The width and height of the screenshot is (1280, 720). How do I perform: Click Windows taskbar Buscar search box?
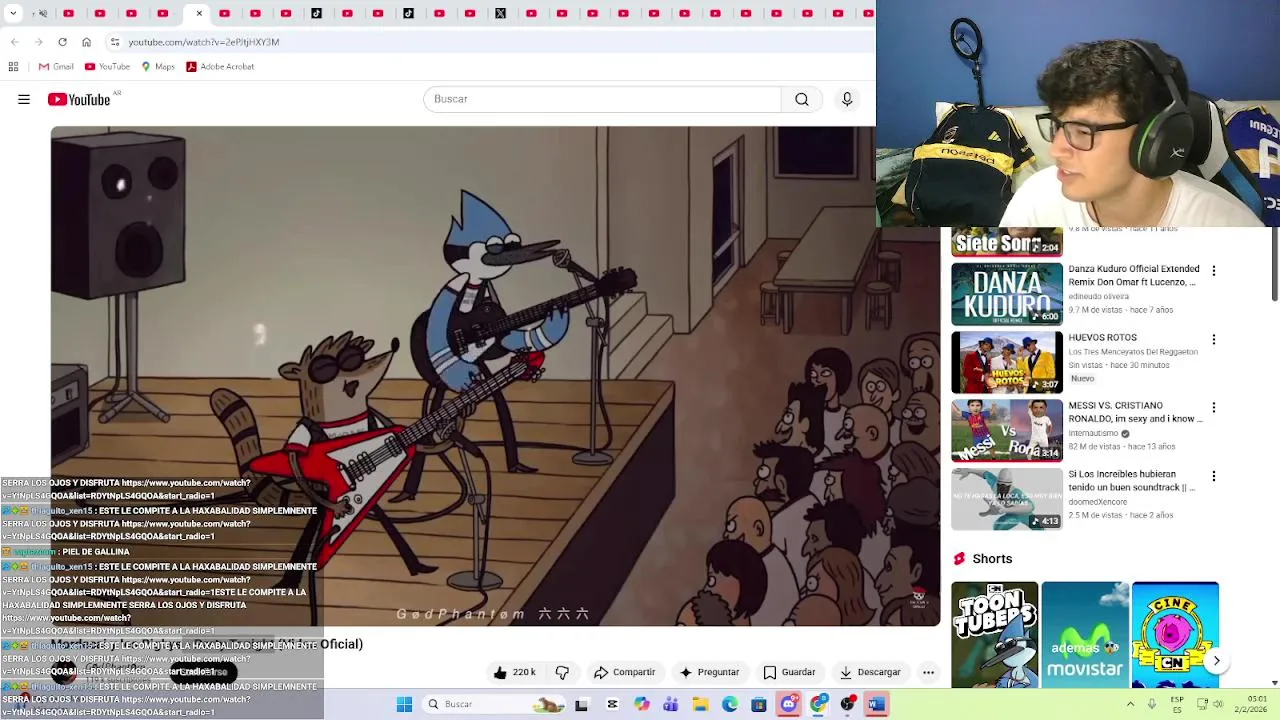pyautogui.click(x=493, y=704)
